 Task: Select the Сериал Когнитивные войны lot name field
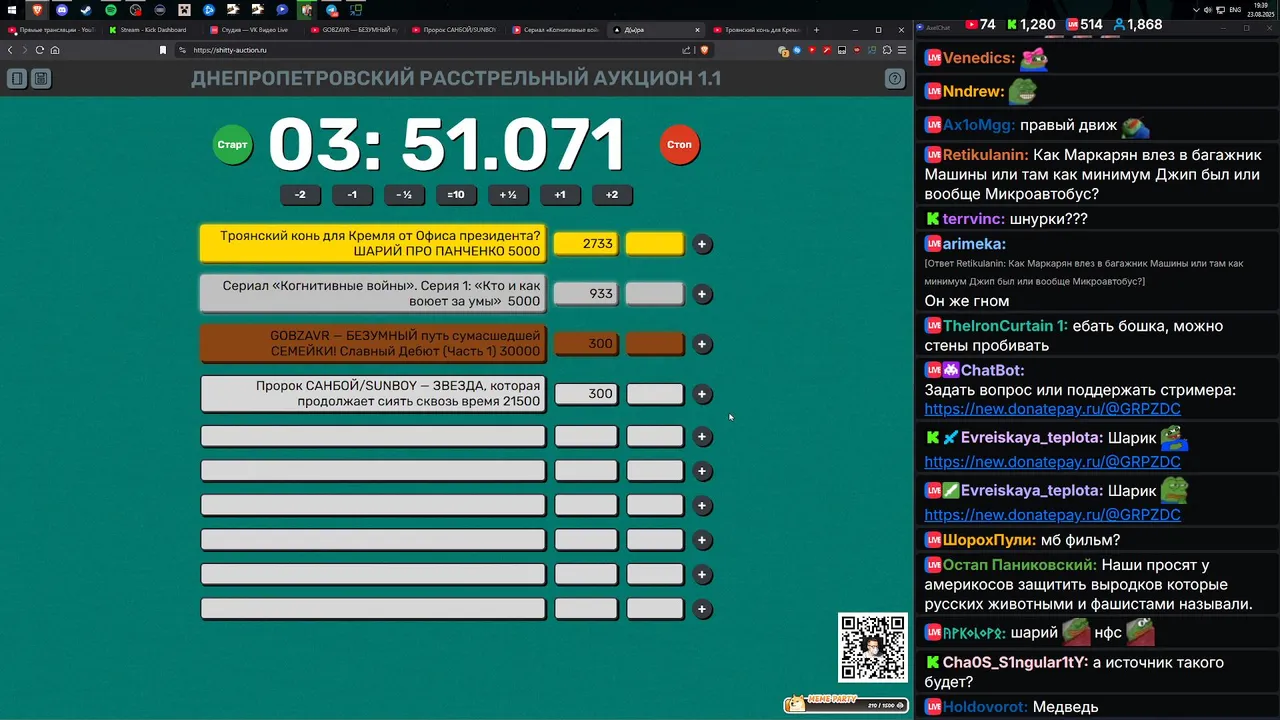coord(373,294)
